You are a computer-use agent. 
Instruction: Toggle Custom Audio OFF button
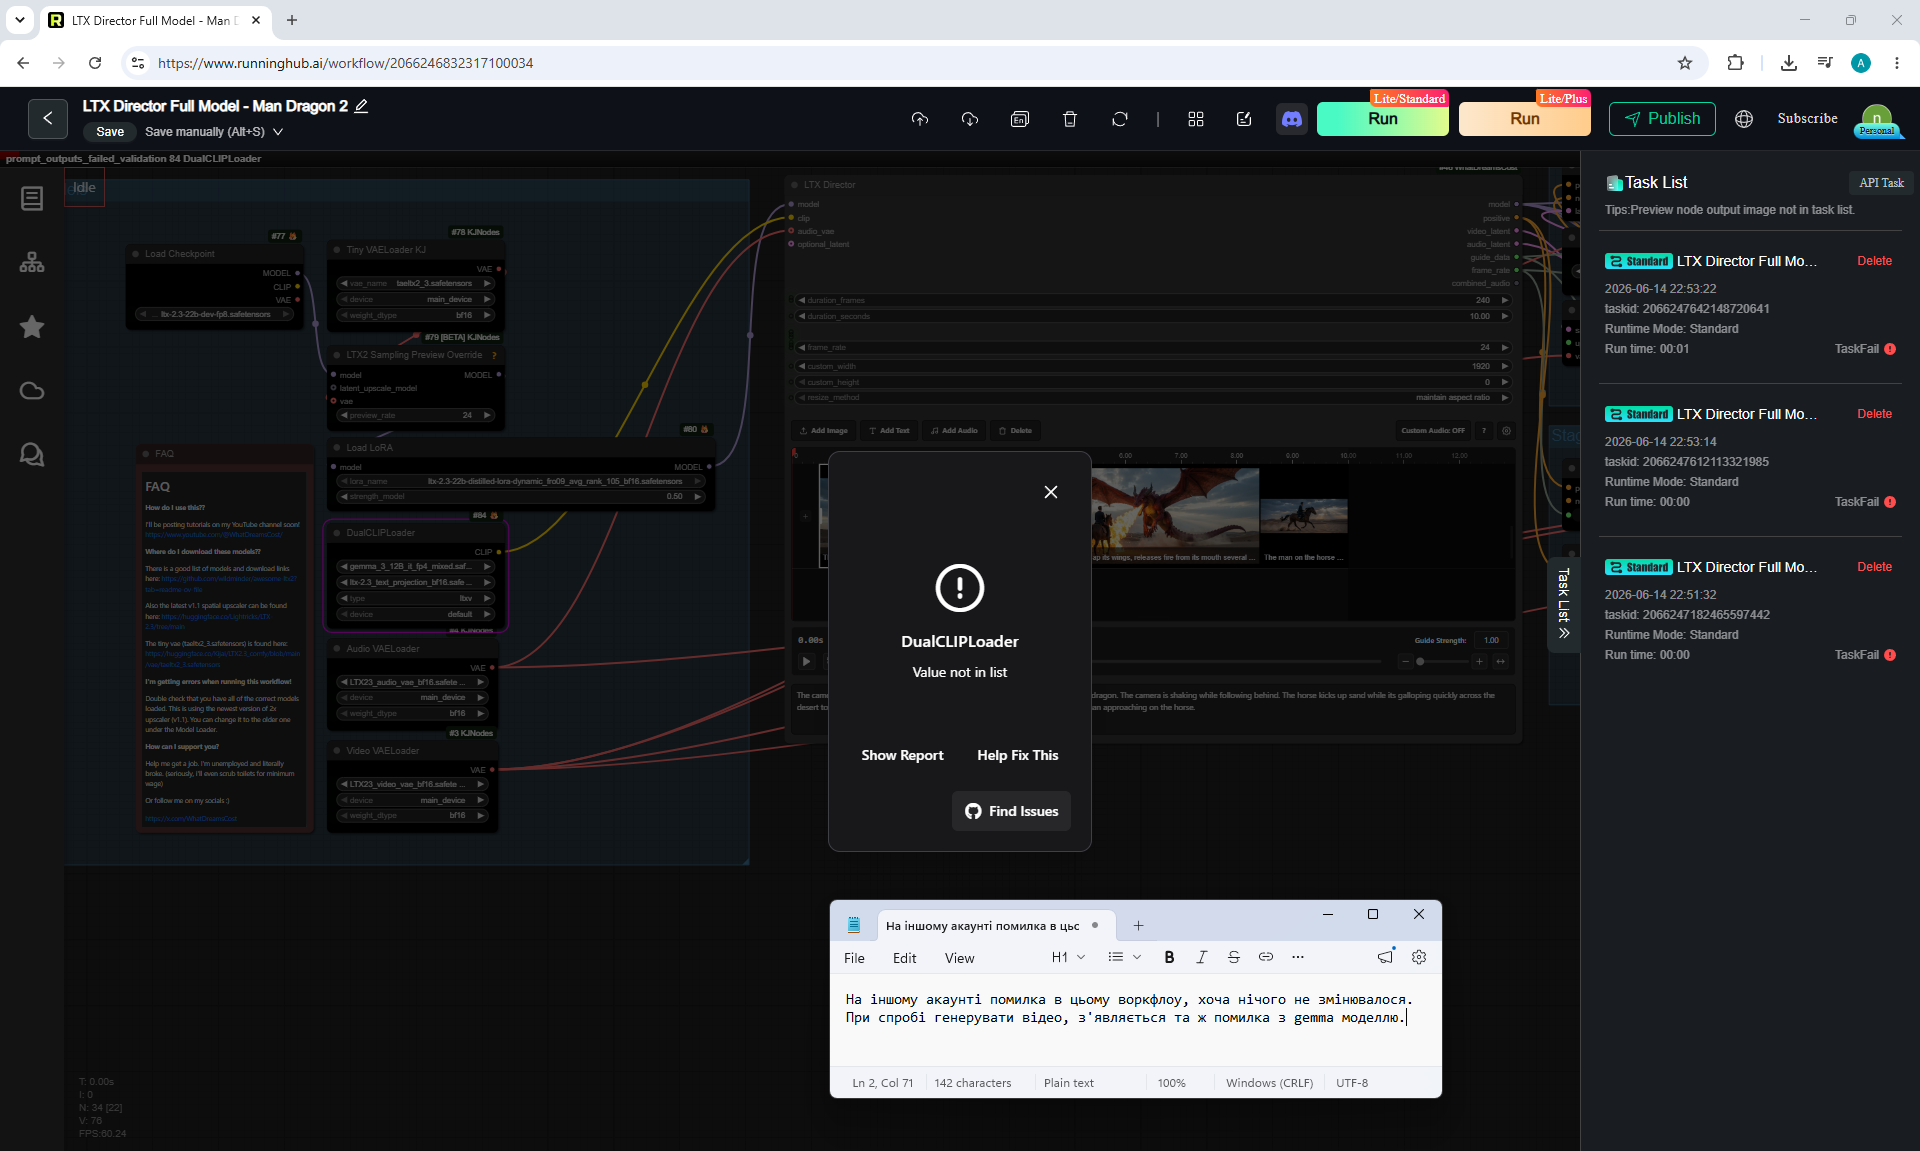1433,431
